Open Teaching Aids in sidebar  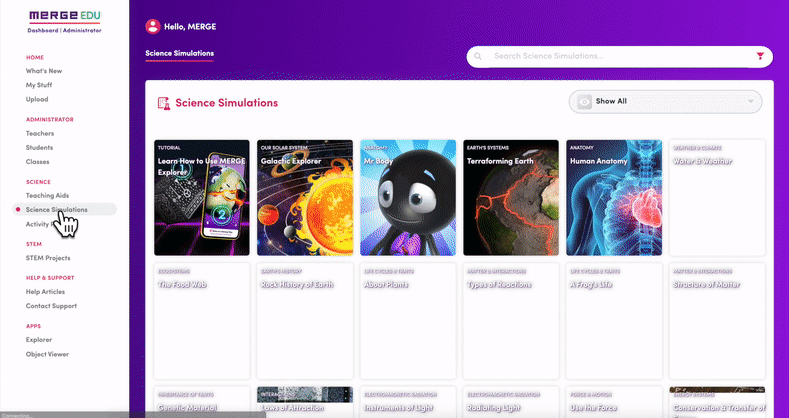47,195
